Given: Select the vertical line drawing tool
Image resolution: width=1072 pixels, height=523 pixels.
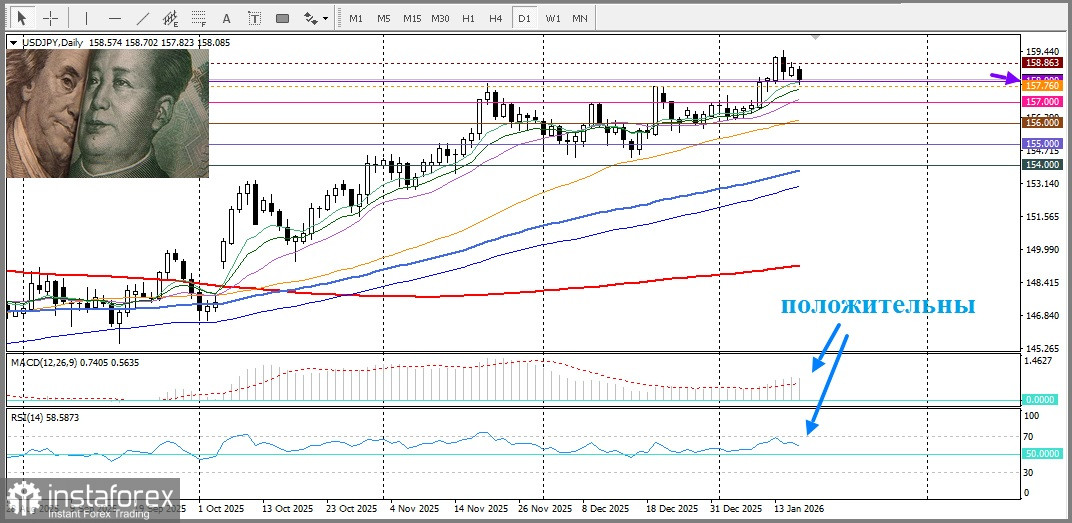Looking at the screenshot, I should [86, 18].
